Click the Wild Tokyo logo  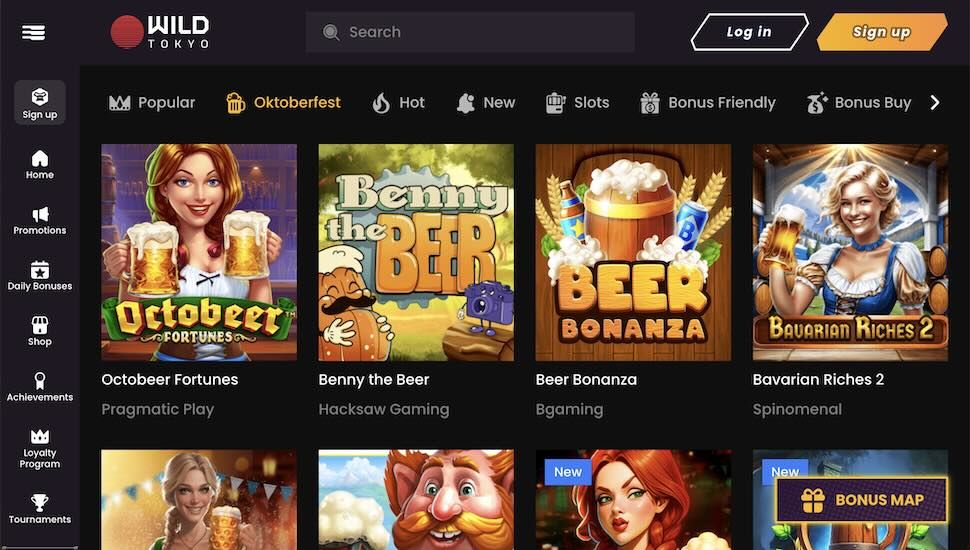[160, 32]
